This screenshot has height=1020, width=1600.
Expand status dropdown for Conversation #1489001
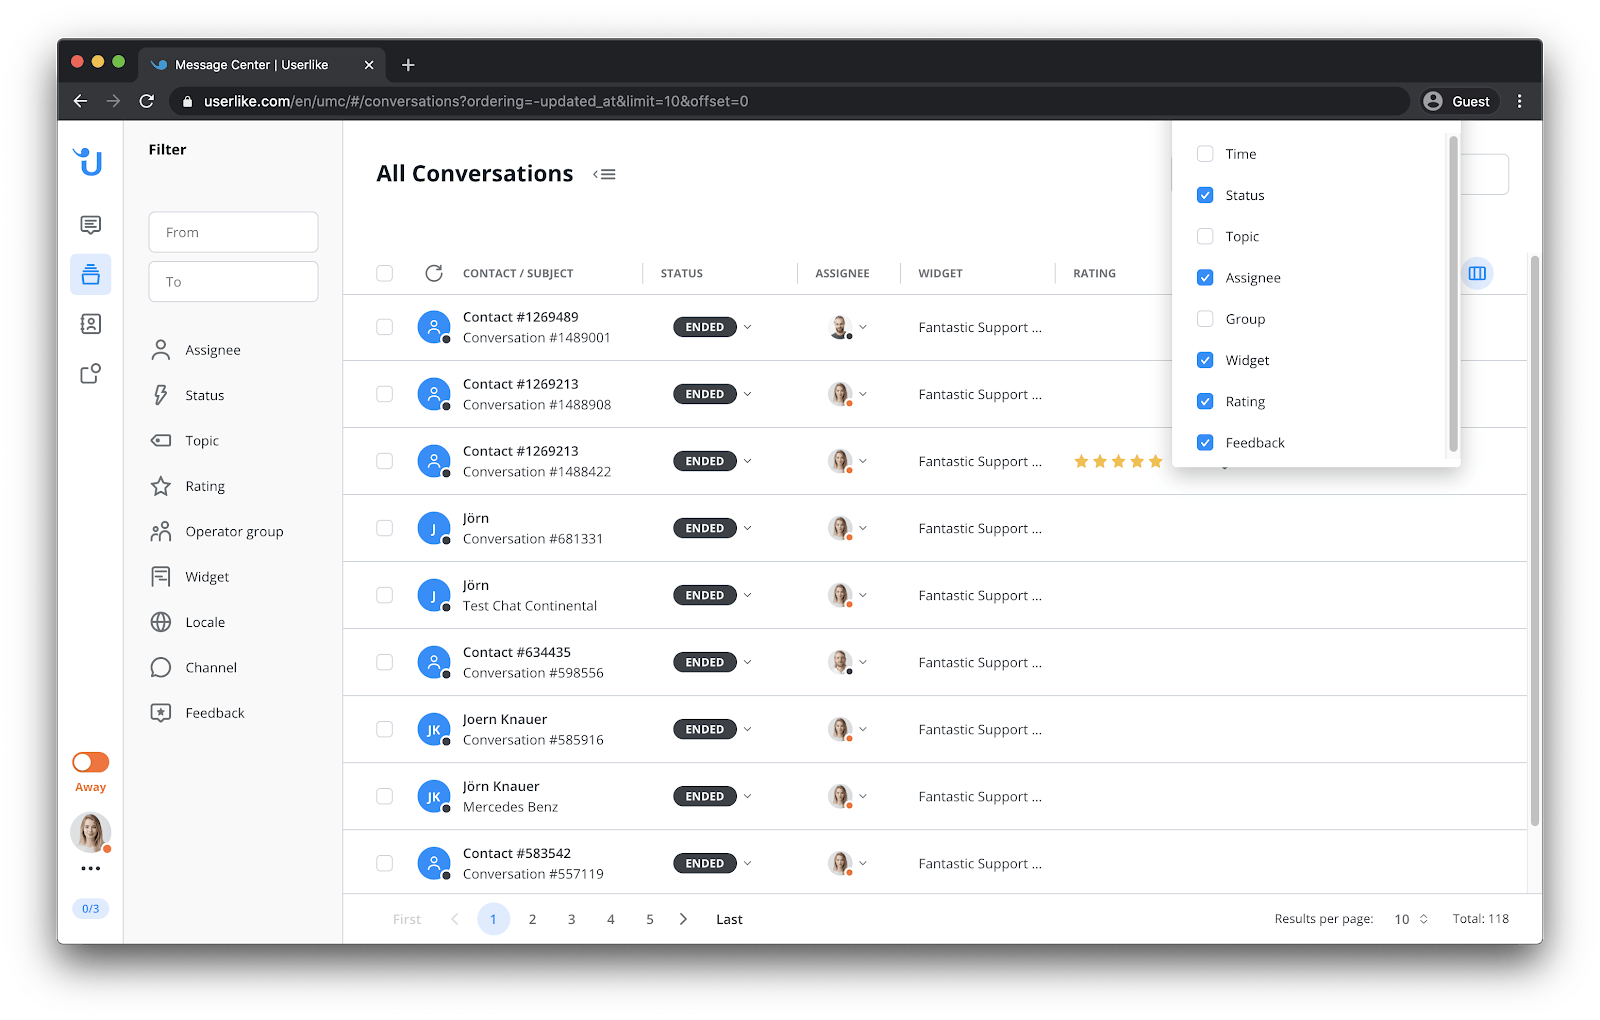click(748, 327)
